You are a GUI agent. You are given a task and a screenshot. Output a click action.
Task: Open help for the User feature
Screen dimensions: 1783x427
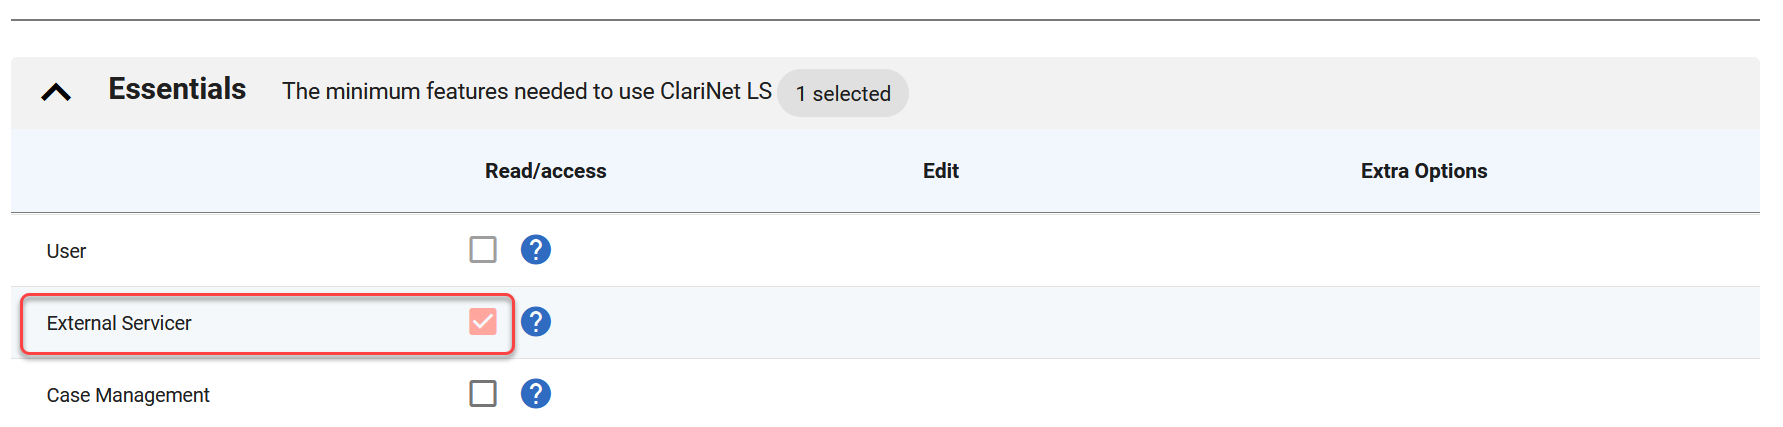coord(536,249)
